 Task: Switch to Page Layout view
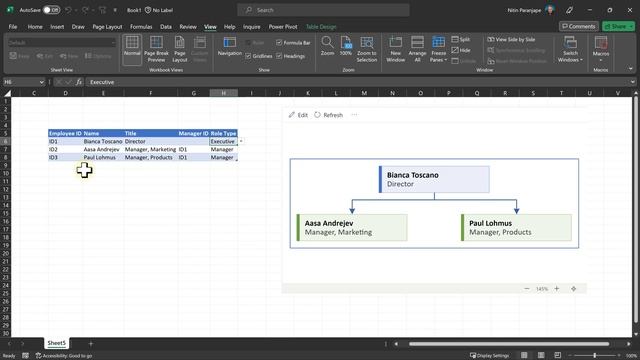180,49
